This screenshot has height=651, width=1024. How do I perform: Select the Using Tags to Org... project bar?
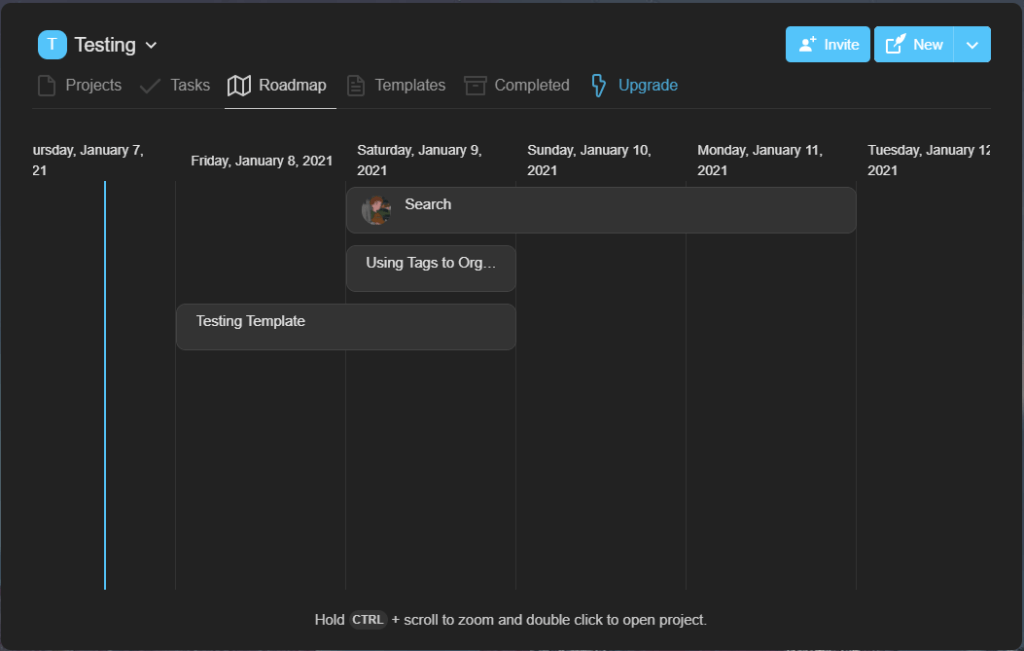pos(431,268)
